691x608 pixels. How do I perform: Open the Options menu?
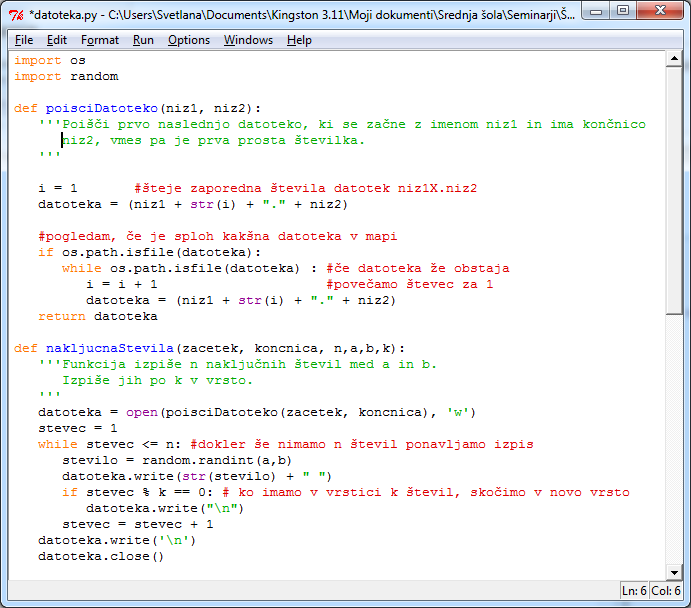189,40
